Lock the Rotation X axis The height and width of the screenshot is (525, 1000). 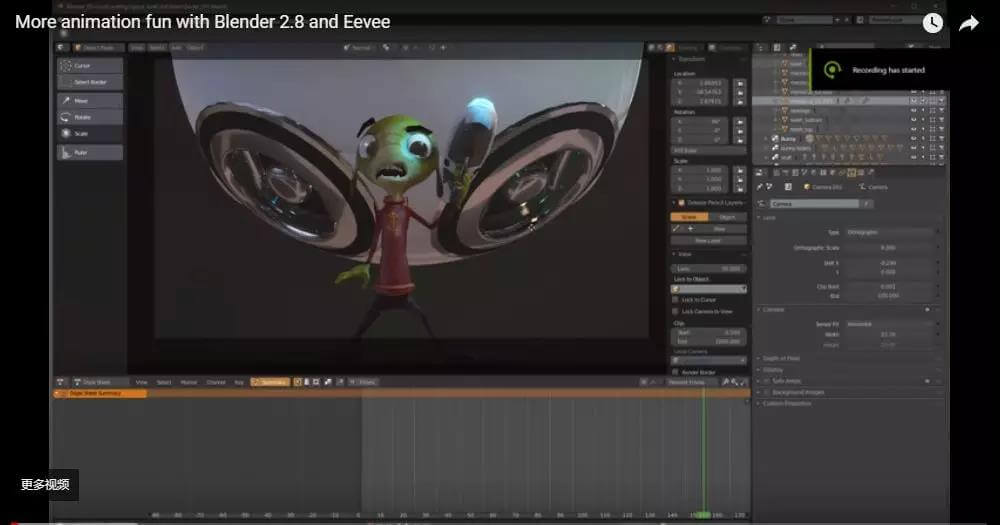[x=740, y=122]
